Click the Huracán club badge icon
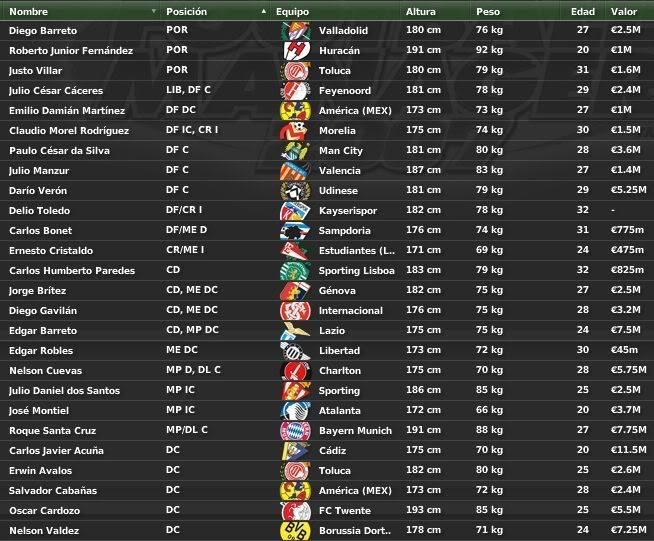 pyautogui.click(x=295, y=50)
